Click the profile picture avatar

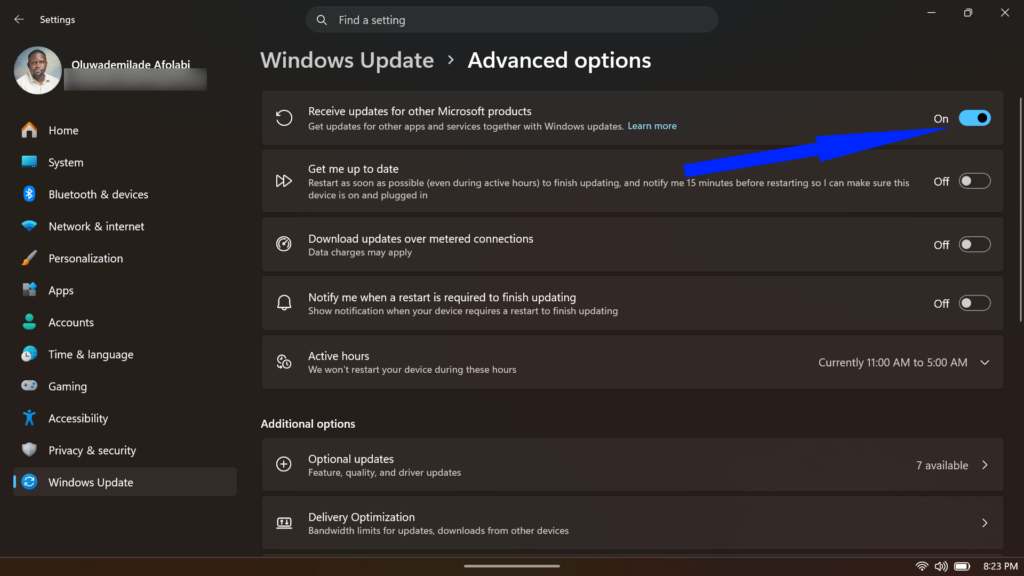coord(38,70)
